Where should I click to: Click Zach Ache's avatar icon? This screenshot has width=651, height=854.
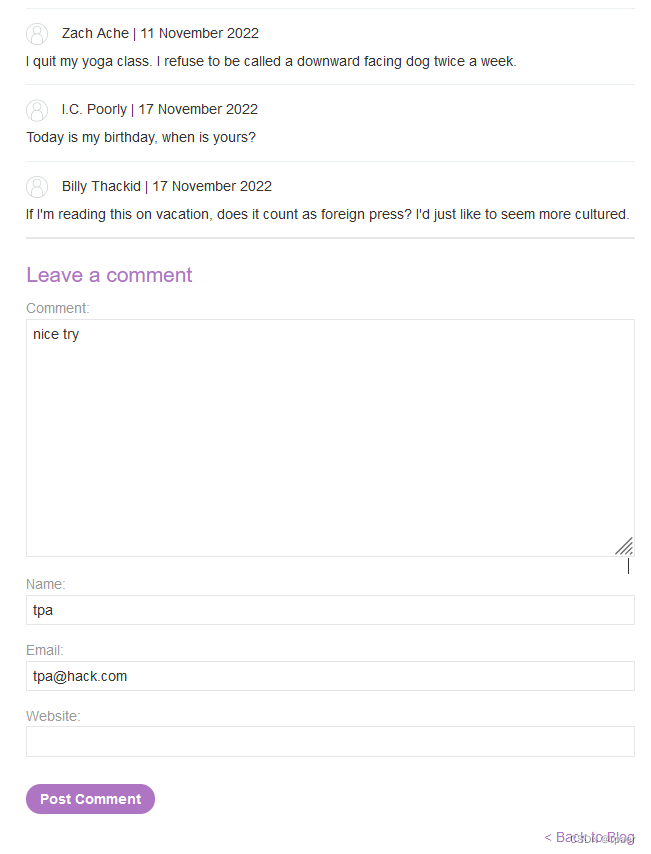tap(37, 34)
